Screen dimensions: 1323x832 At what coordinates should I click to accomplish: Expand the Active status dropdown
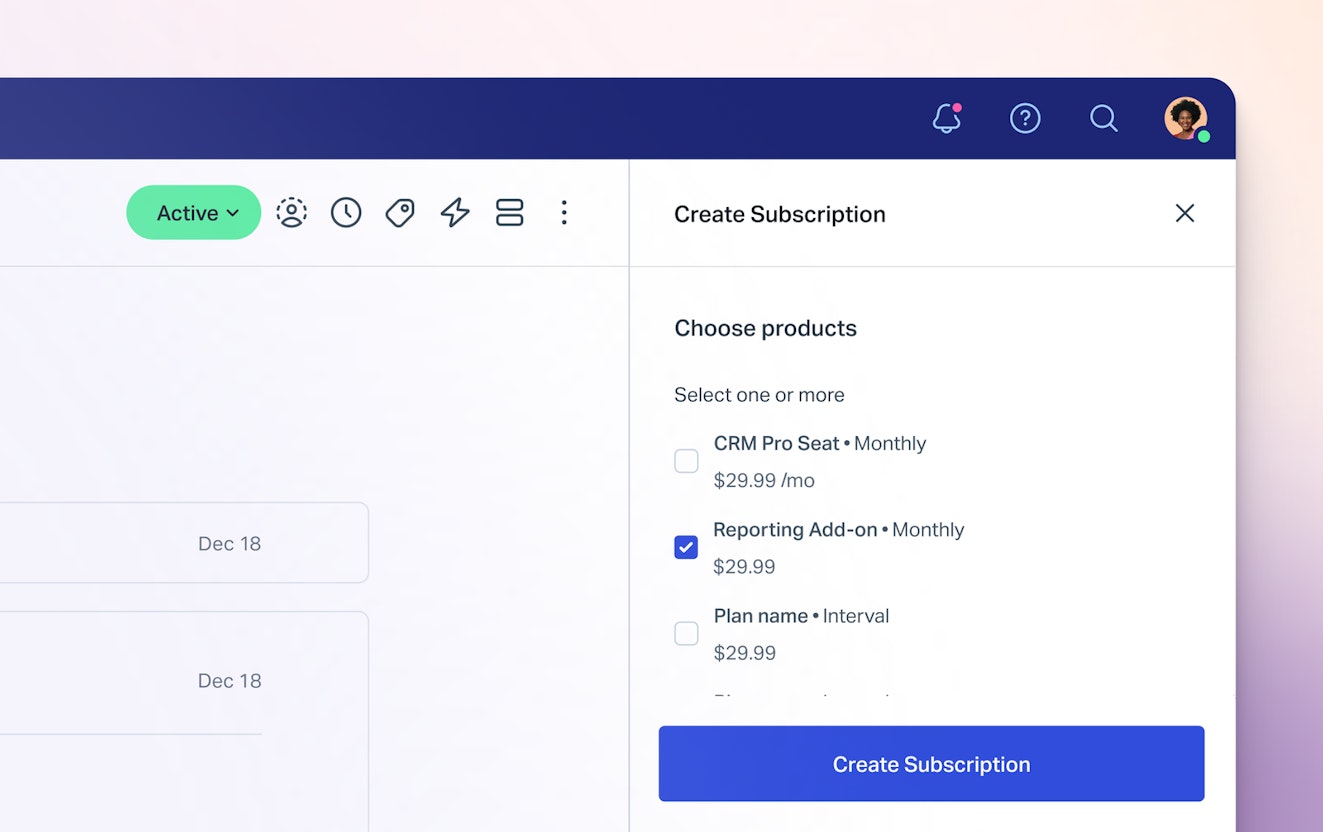194,213
